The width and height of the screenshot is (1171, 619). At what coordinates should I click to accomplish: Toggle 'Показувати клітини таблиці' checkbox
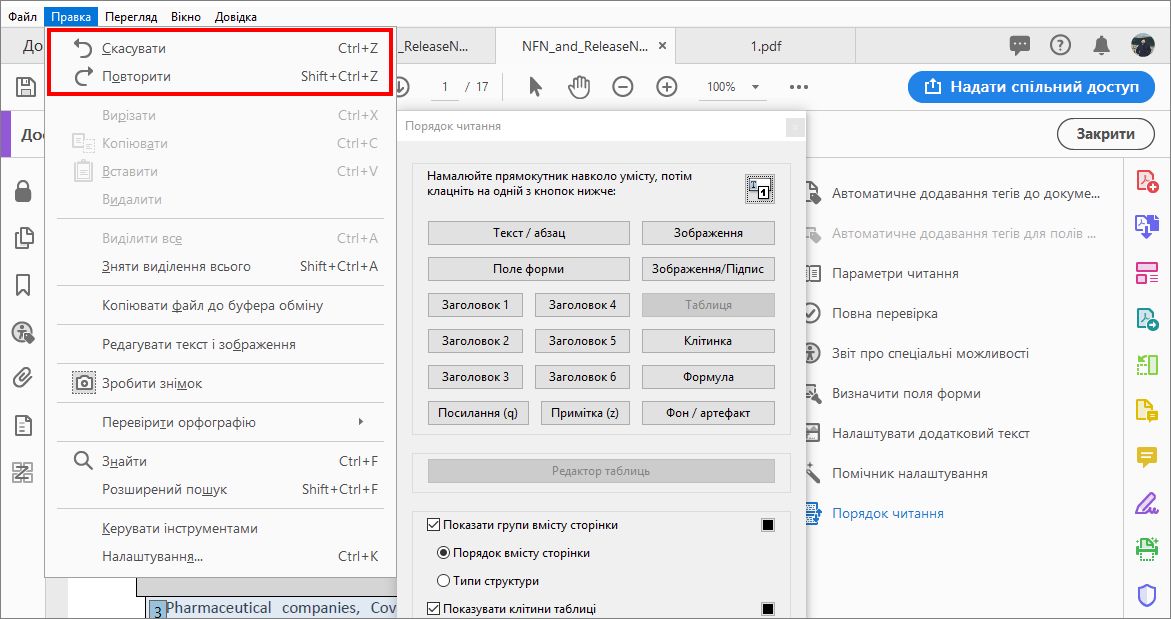(x=433, y=609)
